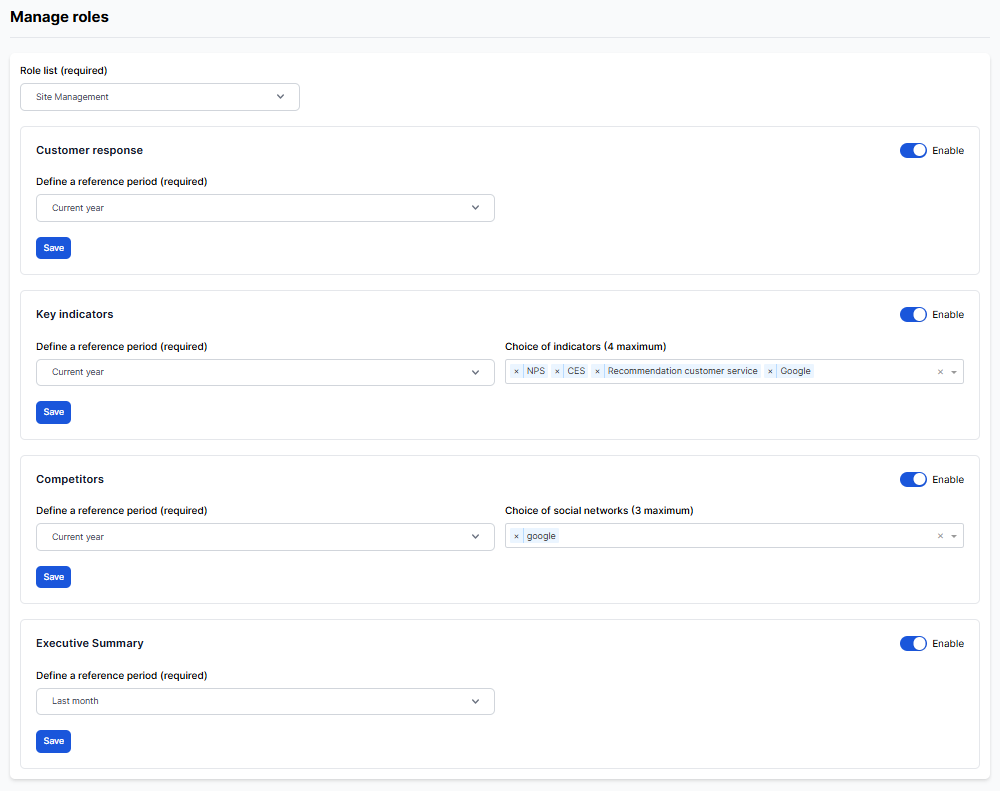
Task: Toggle off Key indicators section
Action: pyautogui.click(x=913, y=315)
